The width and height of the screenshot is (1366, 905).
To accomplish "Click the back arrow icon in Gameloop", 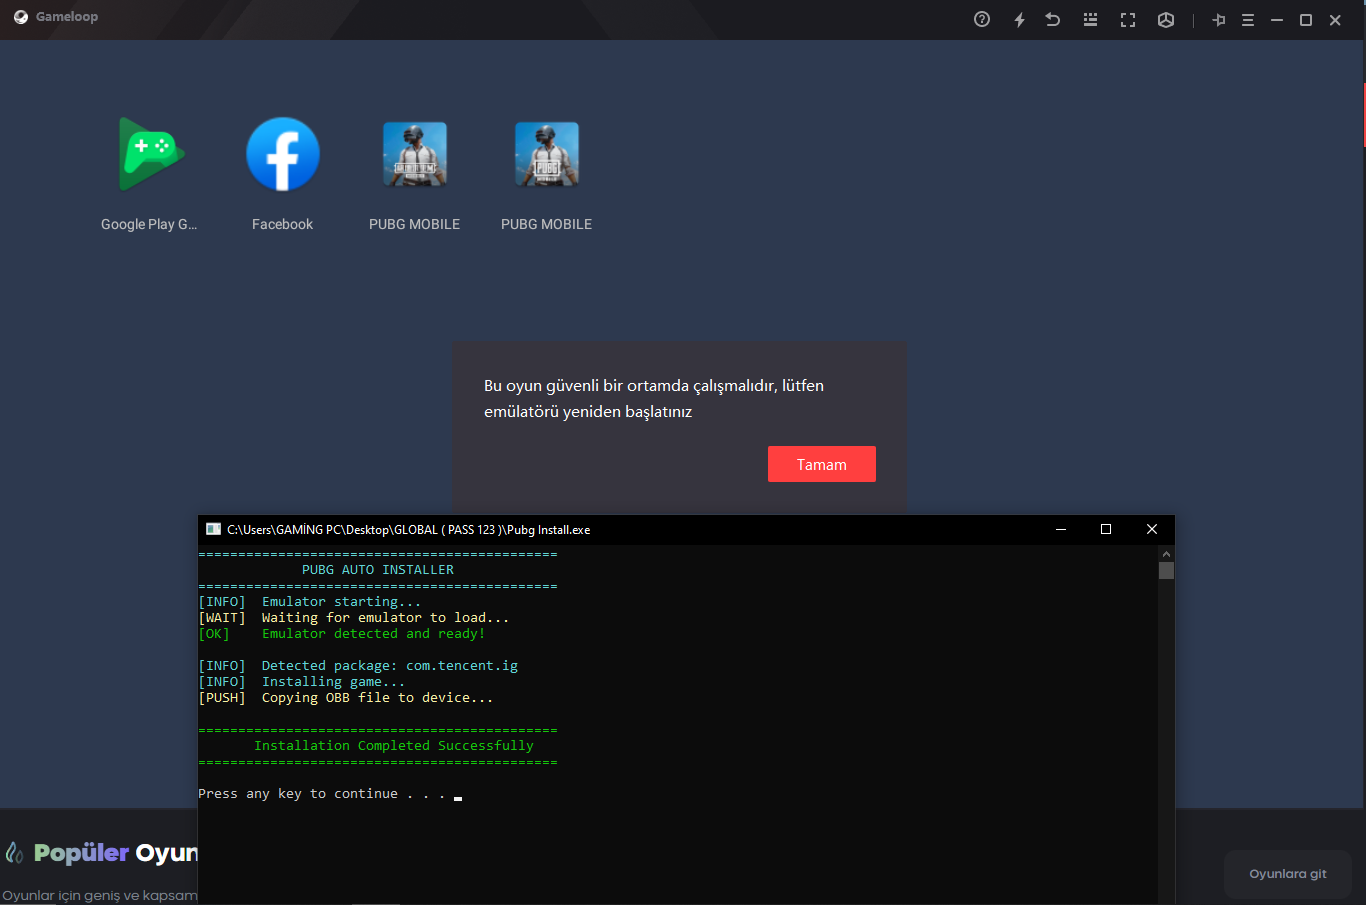I will (1053, 19).
